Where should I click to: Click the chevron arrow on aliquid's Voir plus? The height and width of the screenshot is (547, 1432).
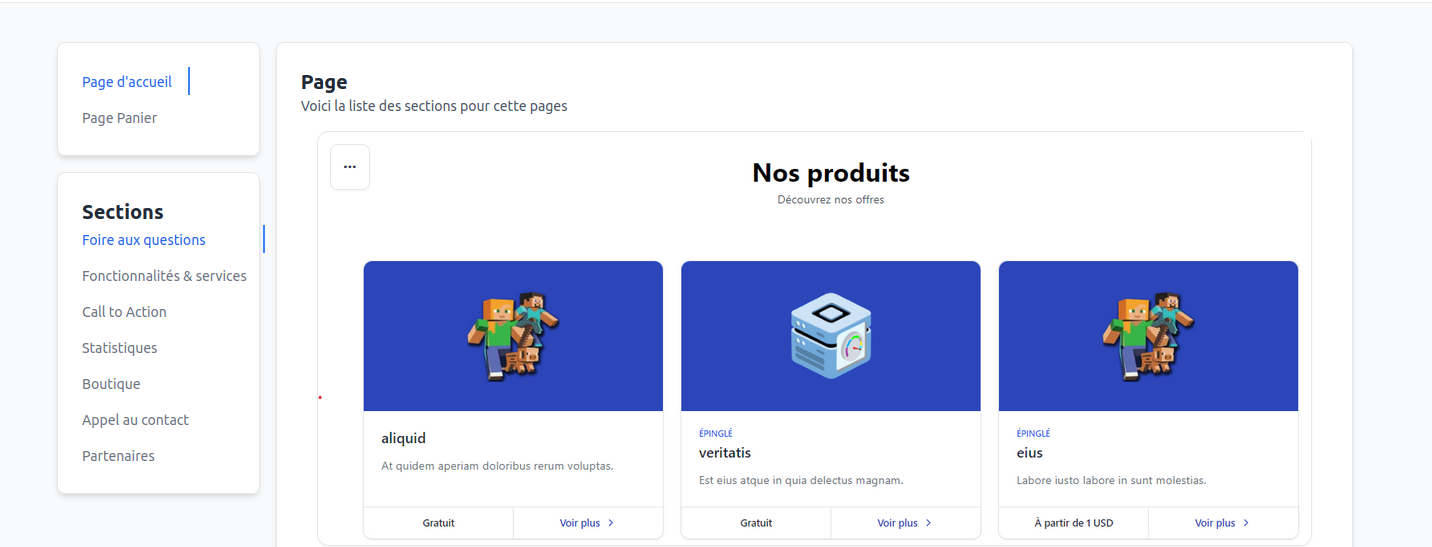pos(611,523)
